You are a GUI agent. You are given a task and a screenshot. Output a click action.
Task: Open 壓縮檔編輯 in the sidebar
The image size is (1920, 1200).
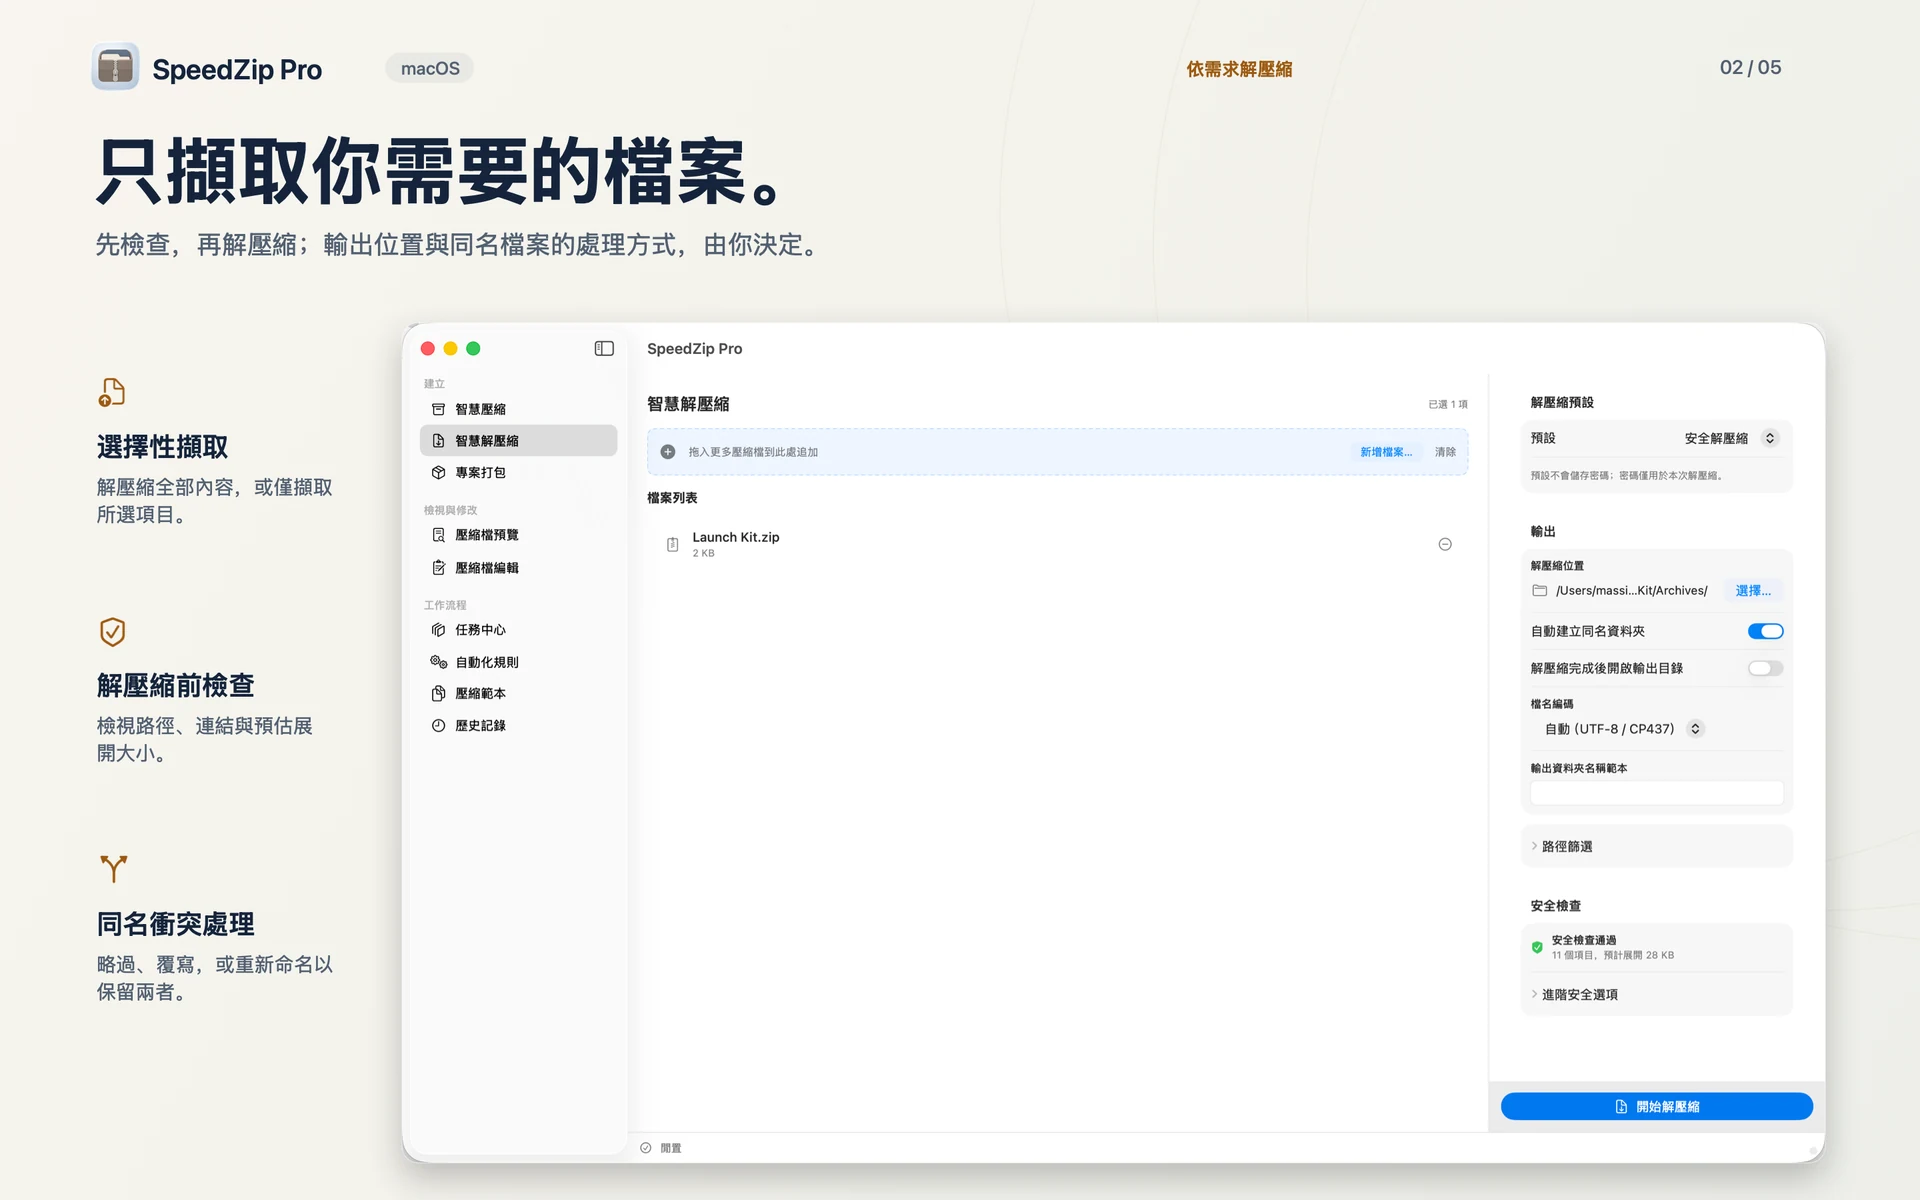tap(518, 567)
